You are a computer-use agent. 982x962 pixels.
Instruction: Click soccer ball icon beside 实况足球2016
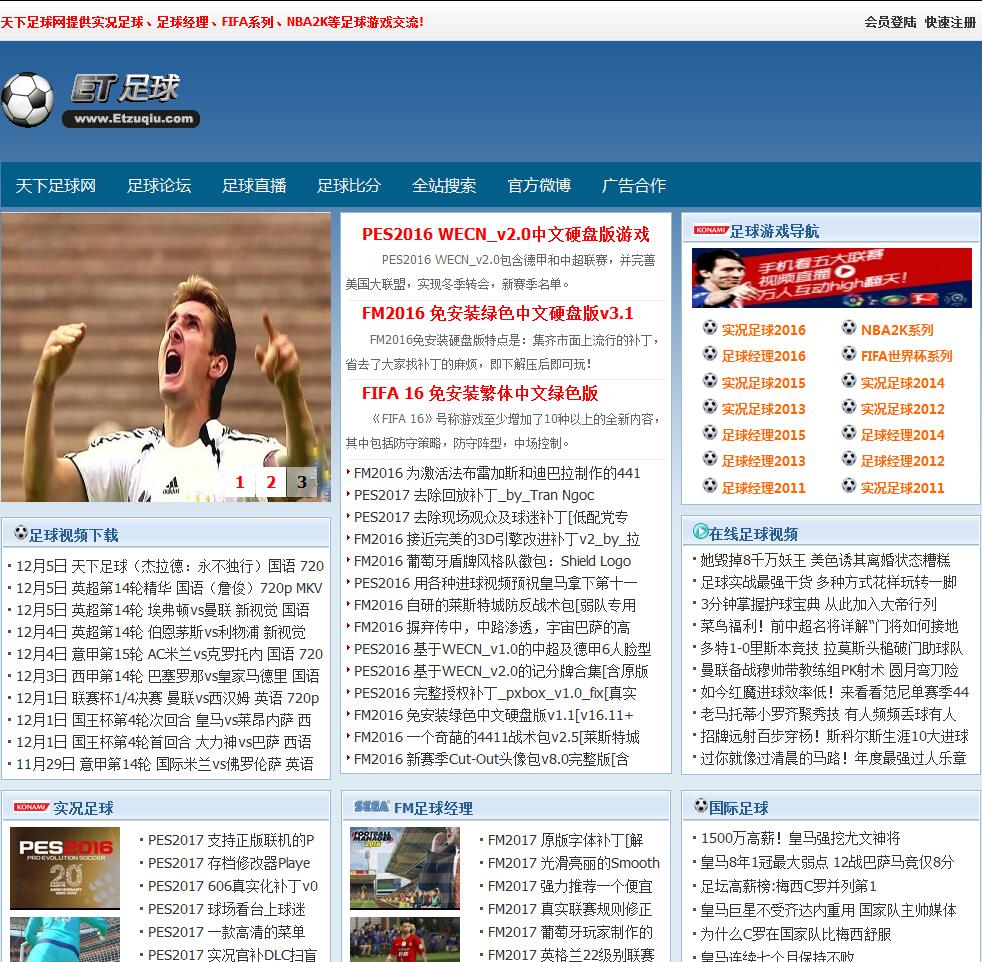[710, 328]
